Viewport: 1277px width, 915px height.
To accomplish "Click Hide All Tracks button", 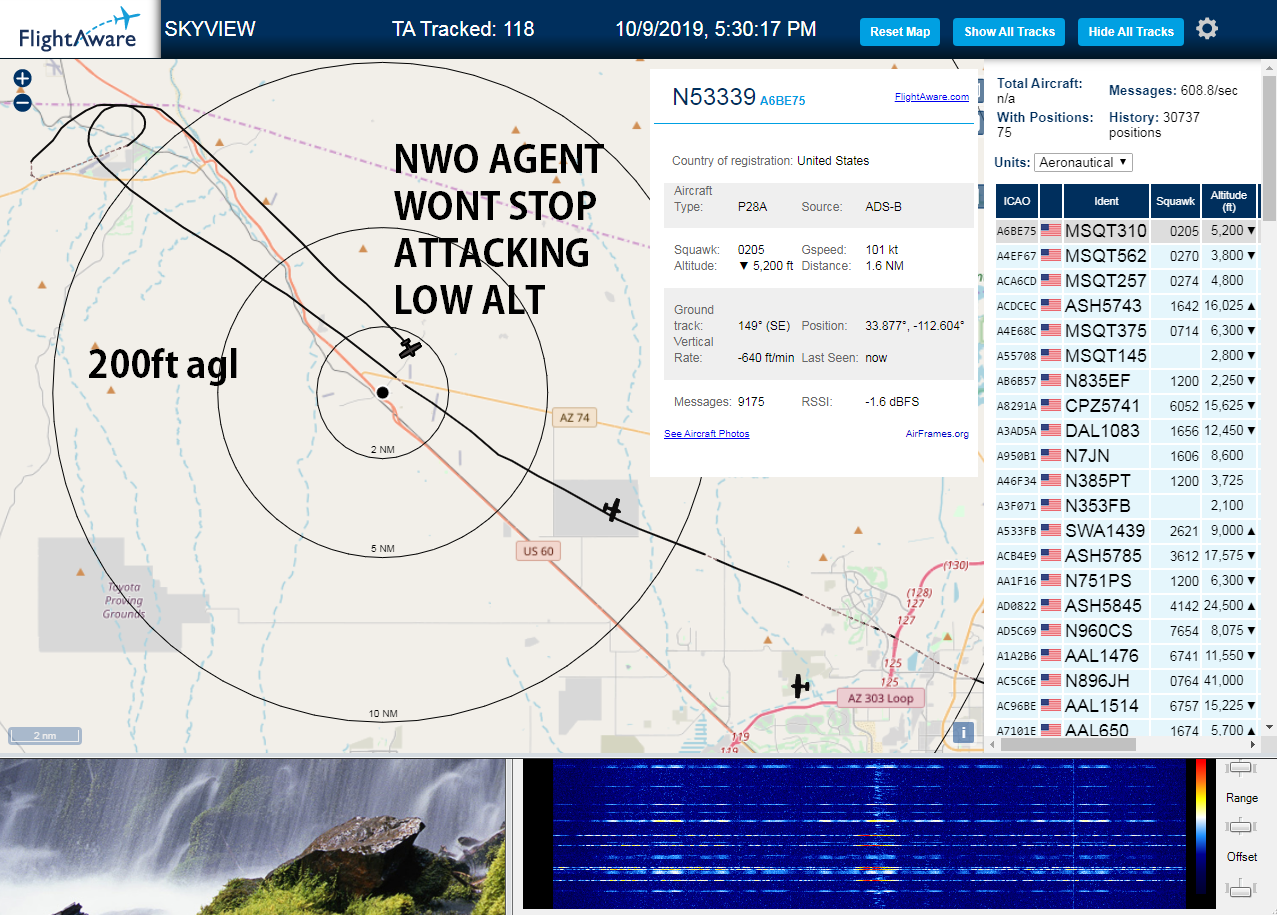I will pos(1131,32).
